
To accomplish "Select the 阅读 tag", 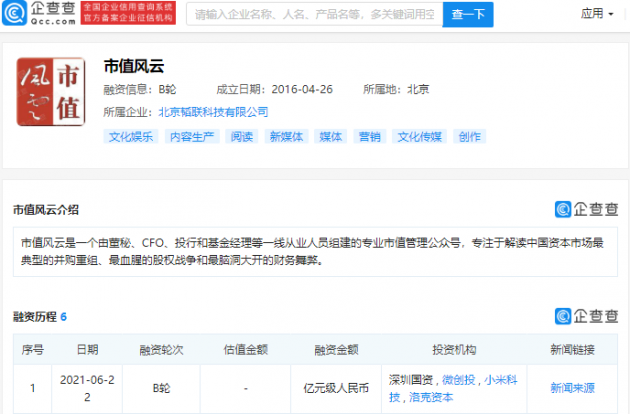I will (x=242, y=137).
